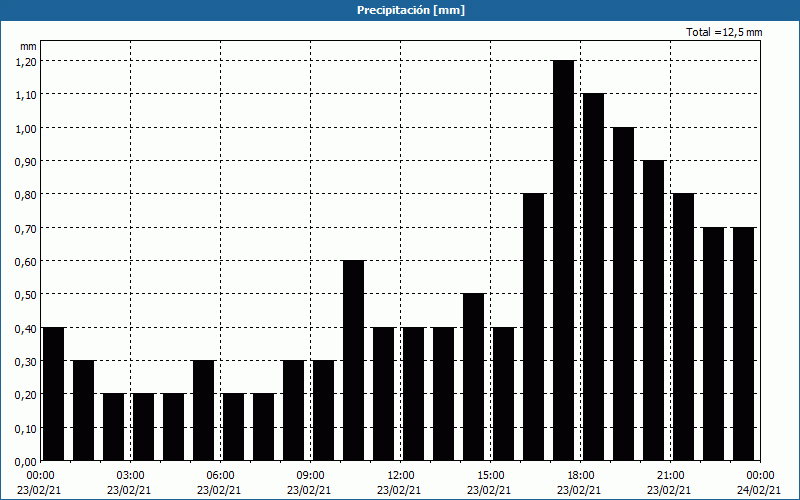The height and width of the screenshot is (500, 800).
Task: Click the 0,20 y-axis label
Action: pyautogui.click(x=28, y=394)
